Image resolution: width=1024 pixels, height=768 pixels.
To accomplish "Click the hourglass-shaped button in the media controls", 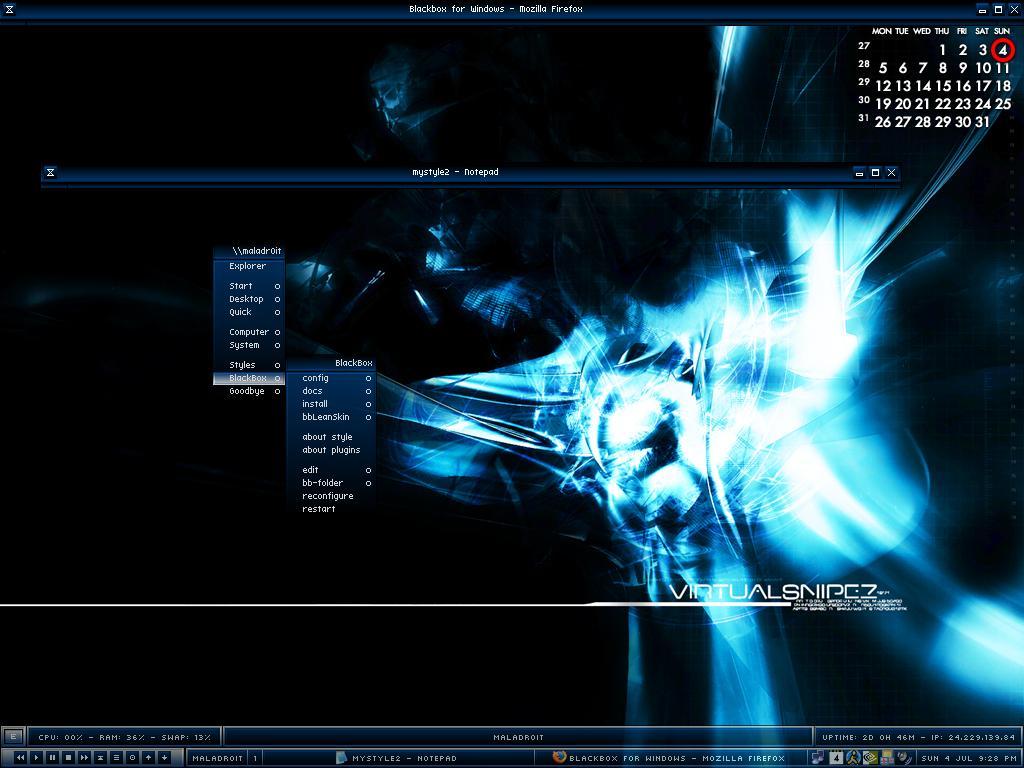I will (101, 758).
